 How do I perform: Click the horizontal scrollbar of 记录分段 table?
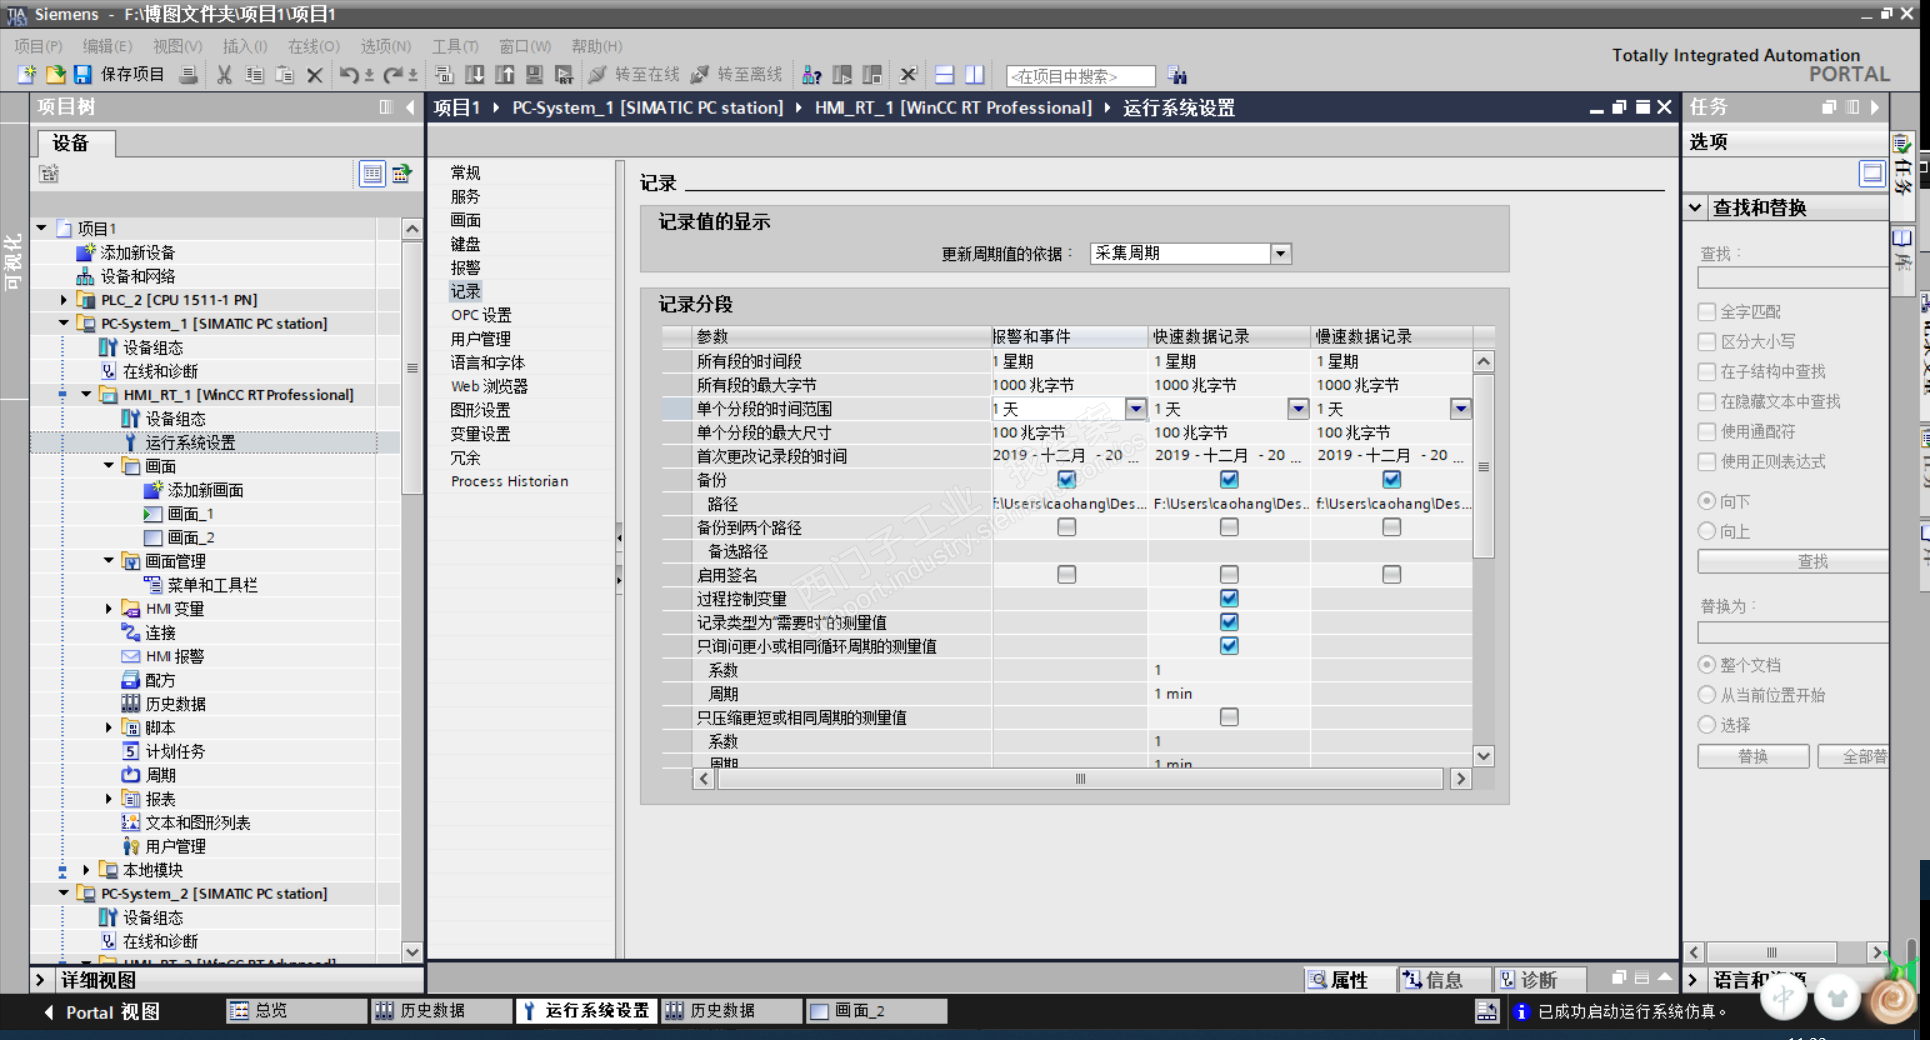(x=1080, y=779)
